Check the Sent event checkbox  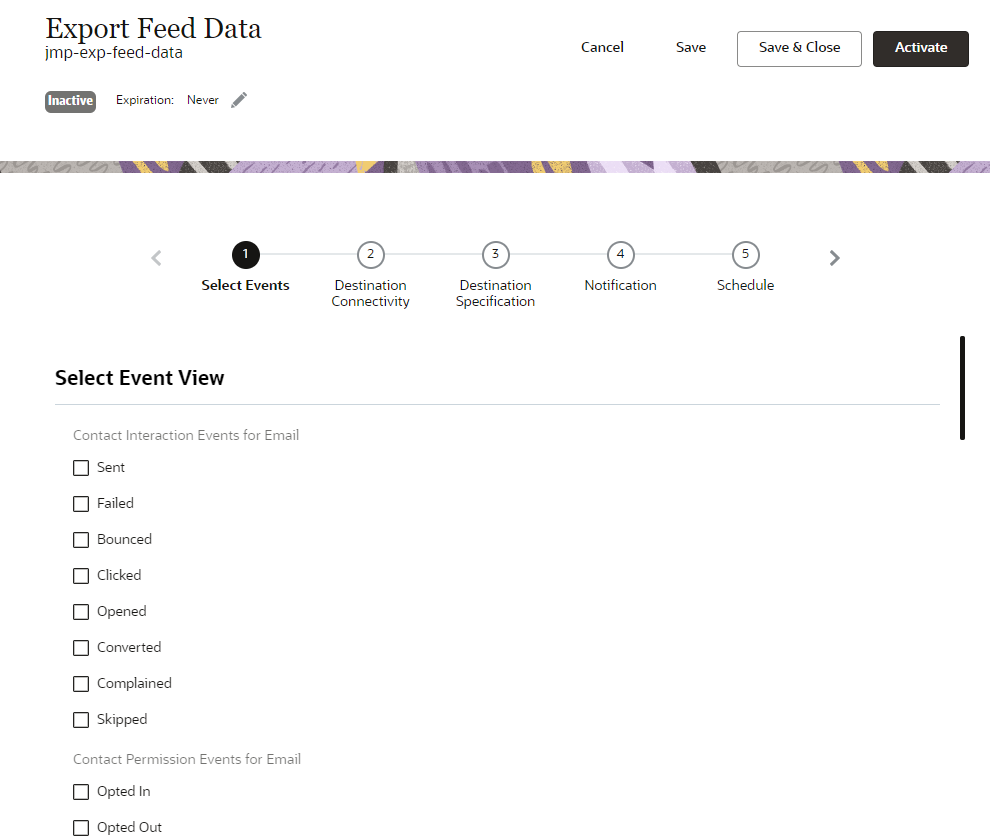[81, 467]
